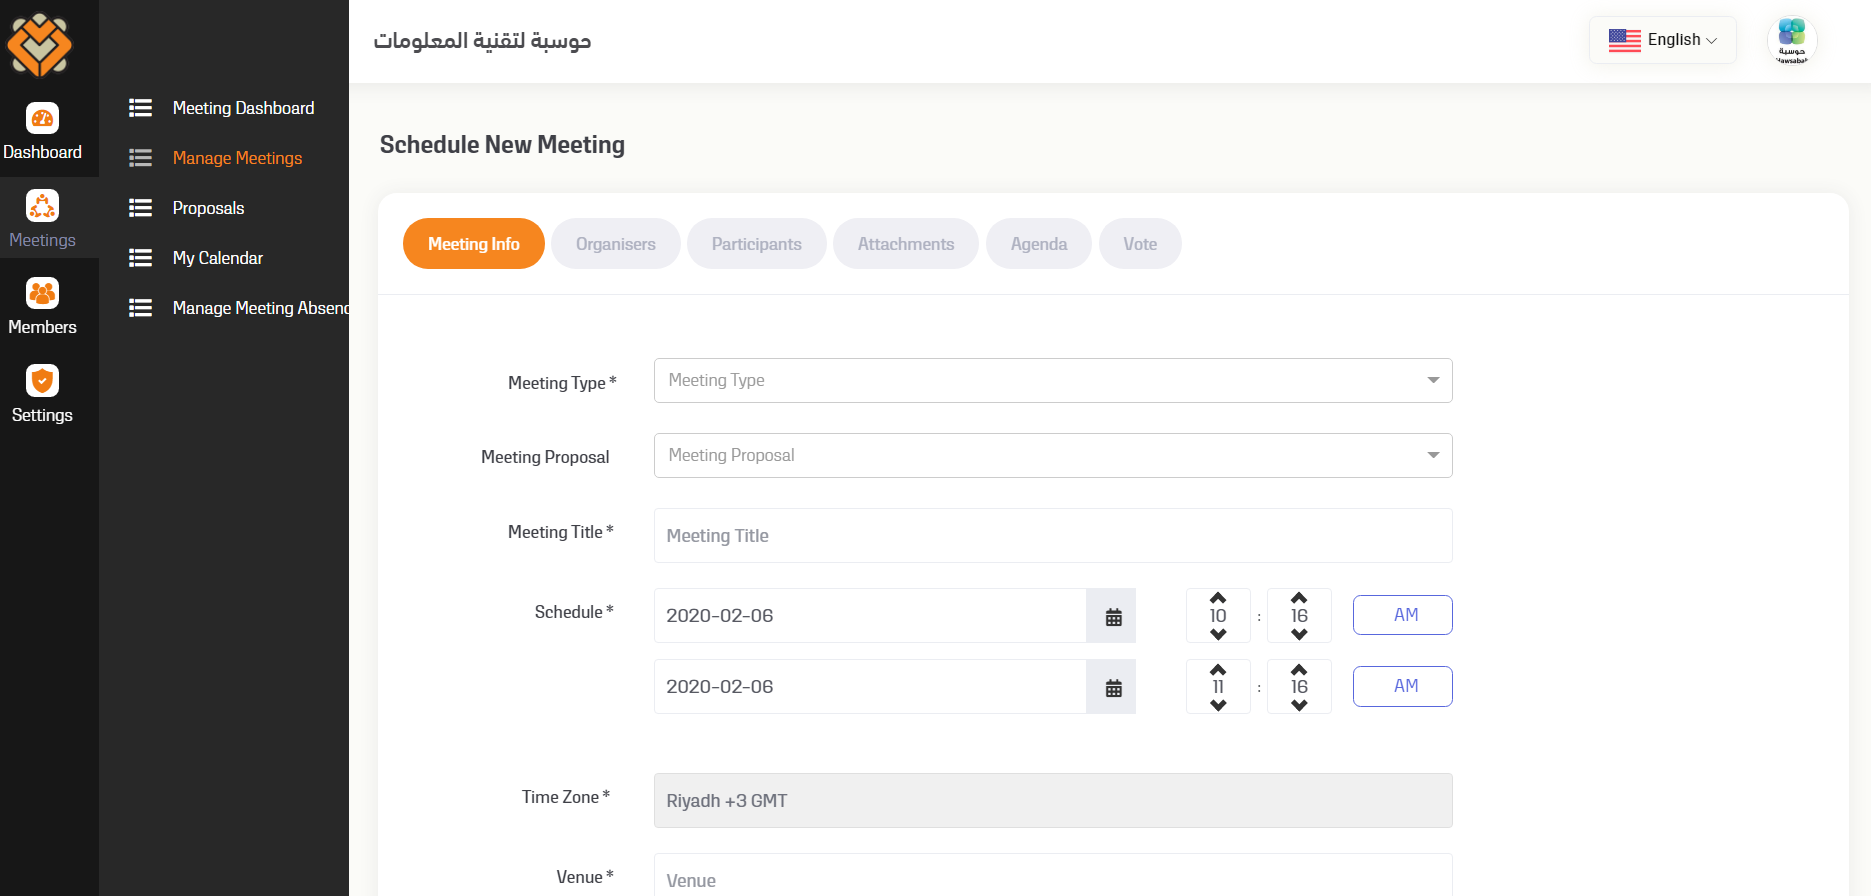Open the Members section icon
Image resolution: width=1871 pixels, height=896 pixels.
click(x=42, y=294)
